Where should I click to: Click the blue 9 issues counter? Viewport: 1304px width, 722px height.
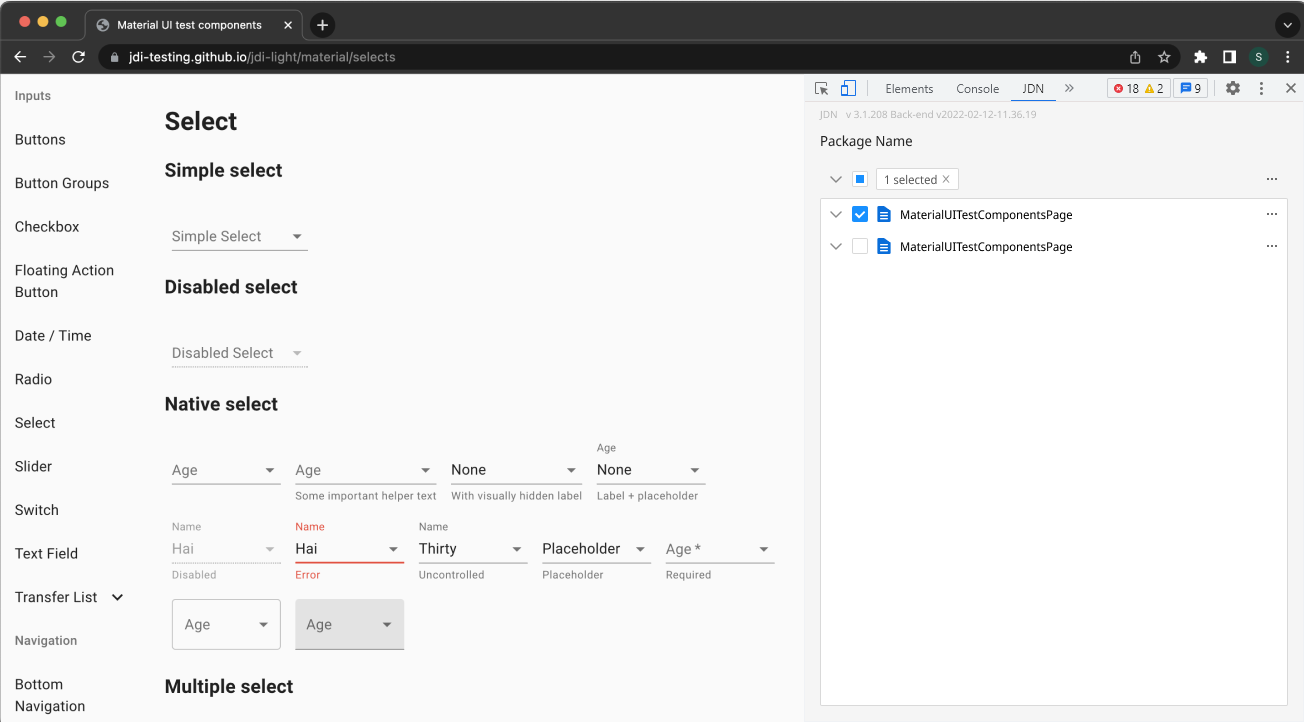tap(1191, 88)
